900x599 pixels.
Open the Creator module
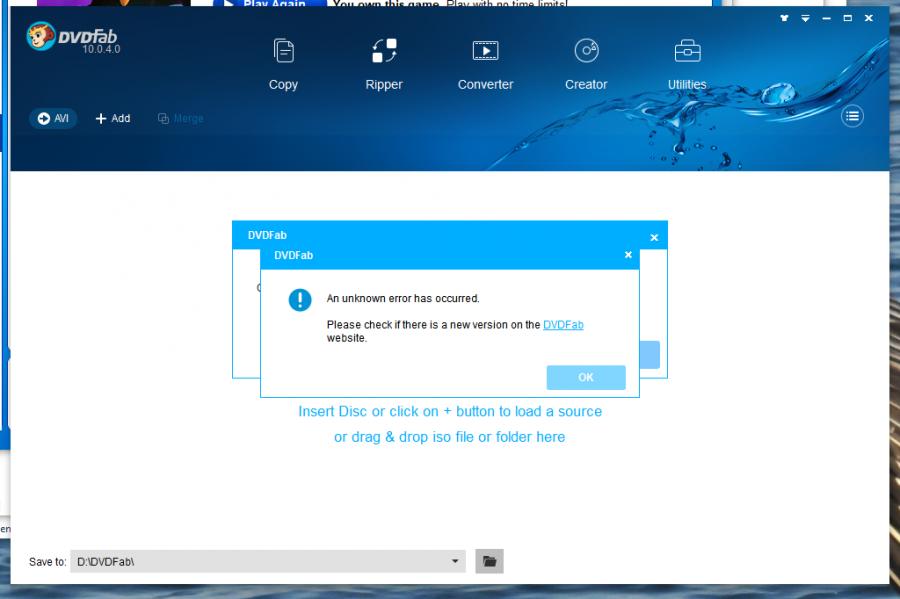click(x=586, y=63)
